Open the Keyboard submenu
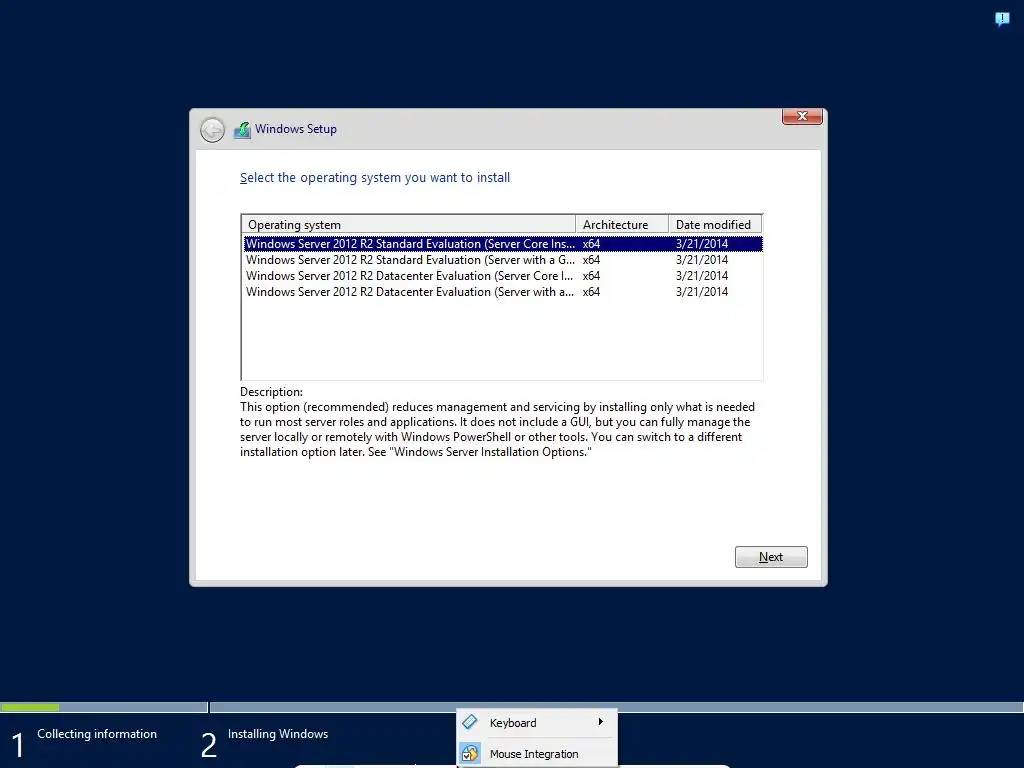The height and width of the screenshot is (768, 1024). tap(536, 723)
